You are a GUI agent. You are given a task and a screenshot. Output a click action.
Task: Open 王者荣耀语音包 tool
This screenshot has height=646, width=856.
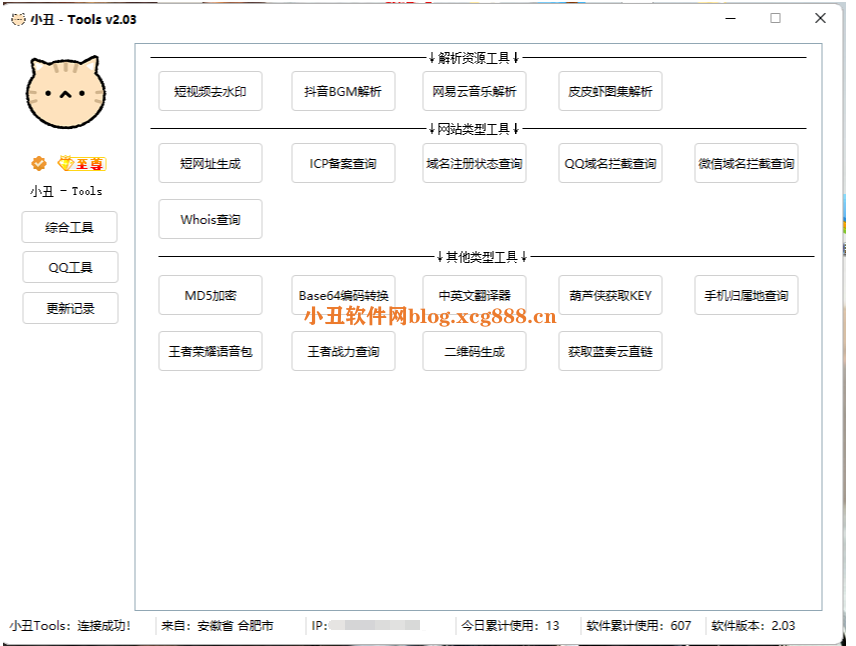210,351
